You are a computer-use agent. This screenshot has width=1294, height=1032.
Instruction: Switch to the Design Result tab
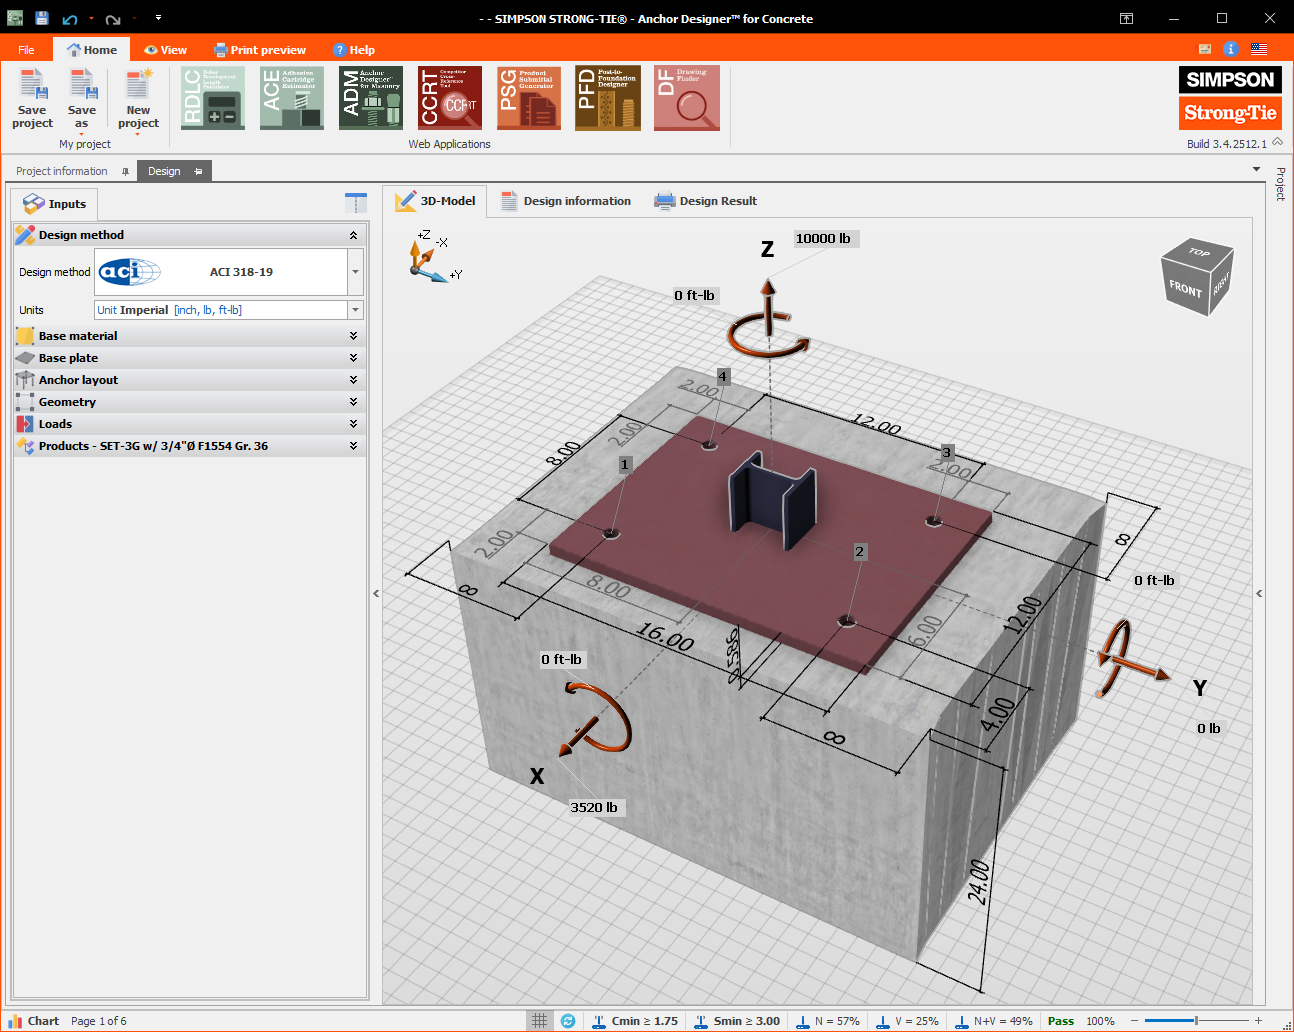706,201
